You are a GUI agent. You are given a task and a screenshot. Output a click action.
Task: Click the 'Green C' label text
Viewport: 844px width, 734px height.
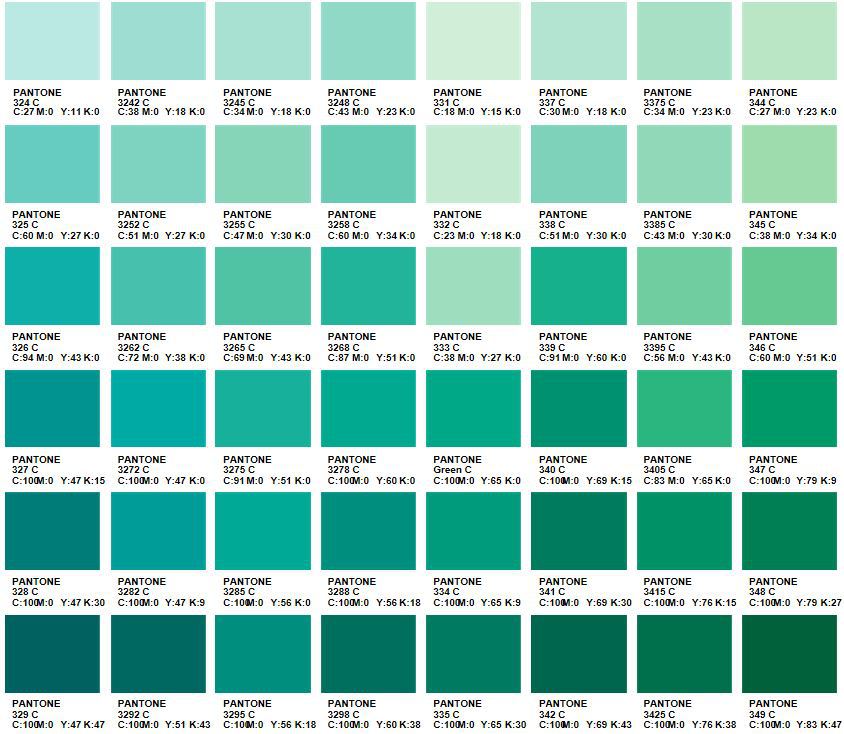pos(452,470)
